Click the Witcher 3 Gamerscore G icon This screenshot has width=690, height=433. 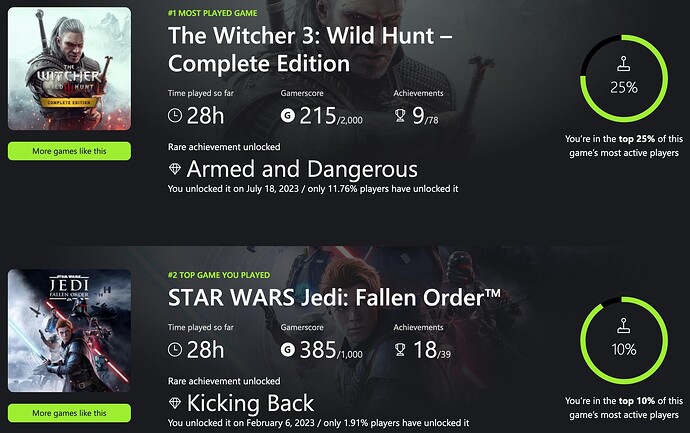click(288, 116)
